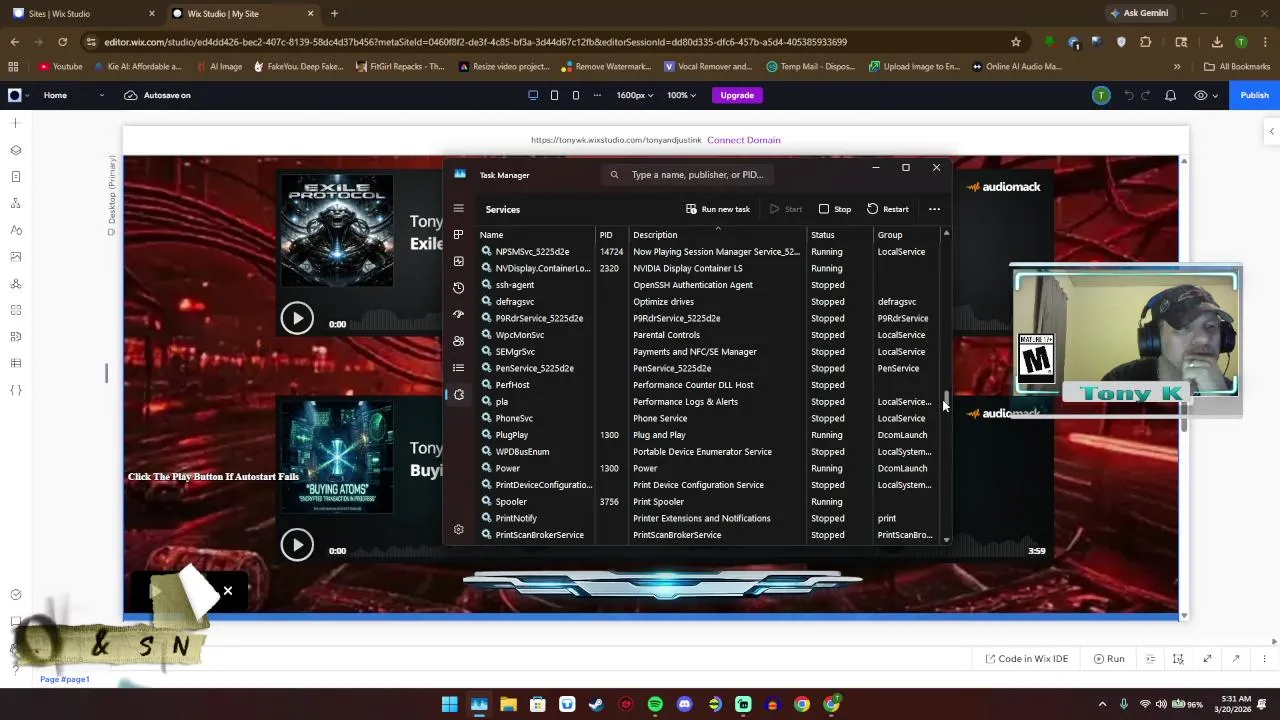Click Connect Domain link
Screen dimensions: 1280x720
pyautogui.click(x=743, y=140)
